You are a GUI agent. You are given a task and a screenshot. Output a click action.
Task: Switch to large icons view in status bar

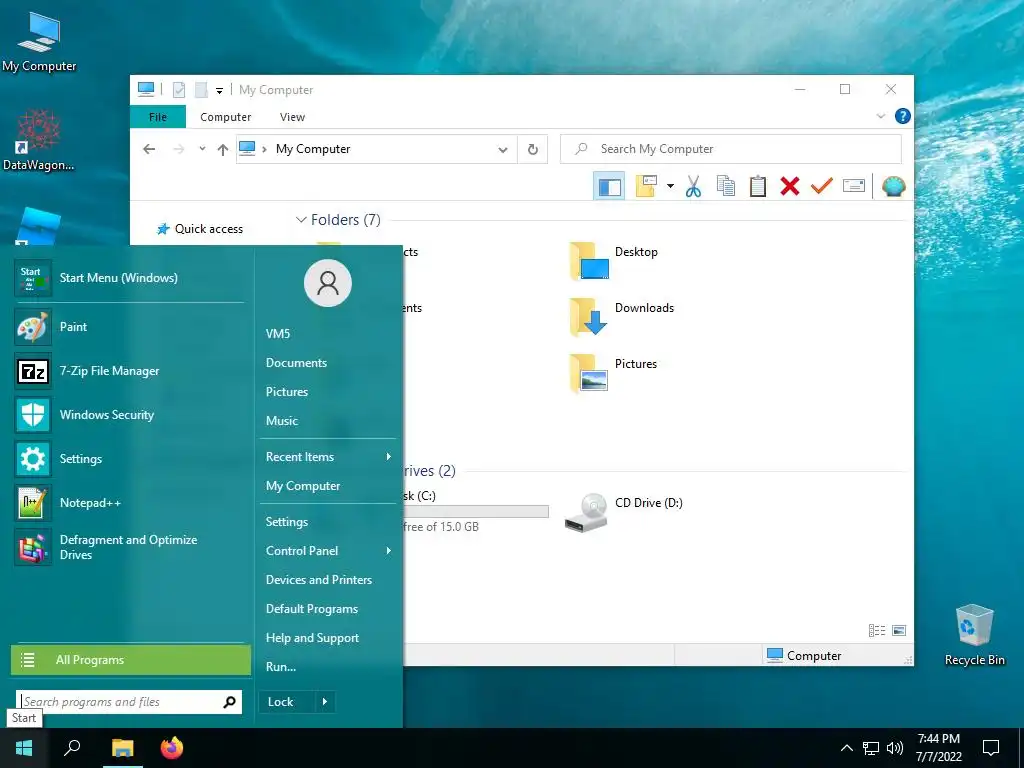pos(899,630)
